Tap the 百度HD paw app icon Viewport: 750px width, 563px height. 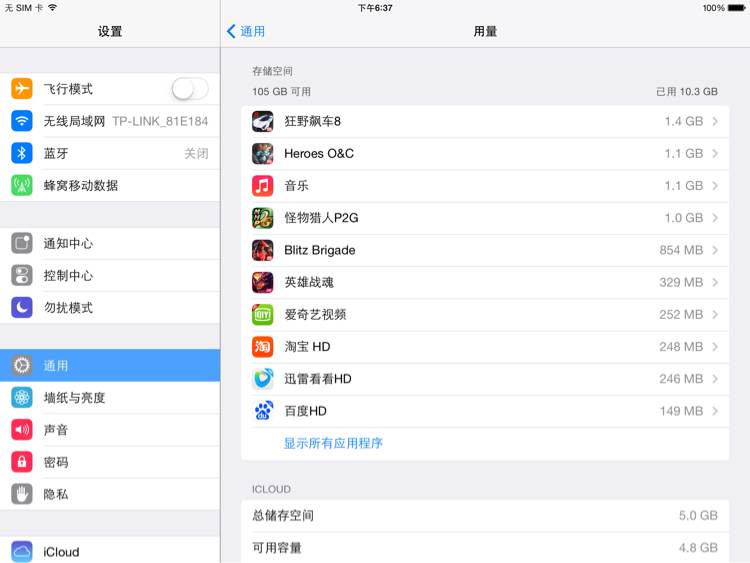[x=263, y=411]
